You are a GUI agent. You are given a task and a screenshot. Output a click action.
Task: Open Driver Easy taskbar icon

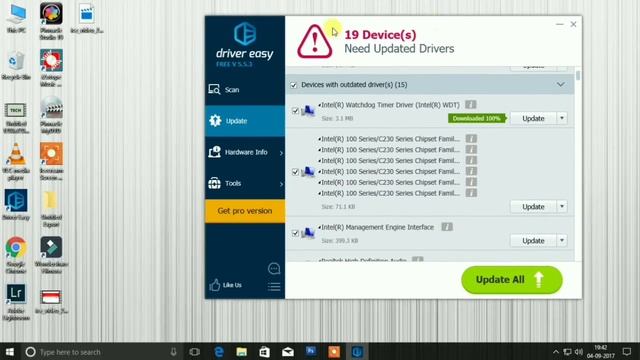357,352
